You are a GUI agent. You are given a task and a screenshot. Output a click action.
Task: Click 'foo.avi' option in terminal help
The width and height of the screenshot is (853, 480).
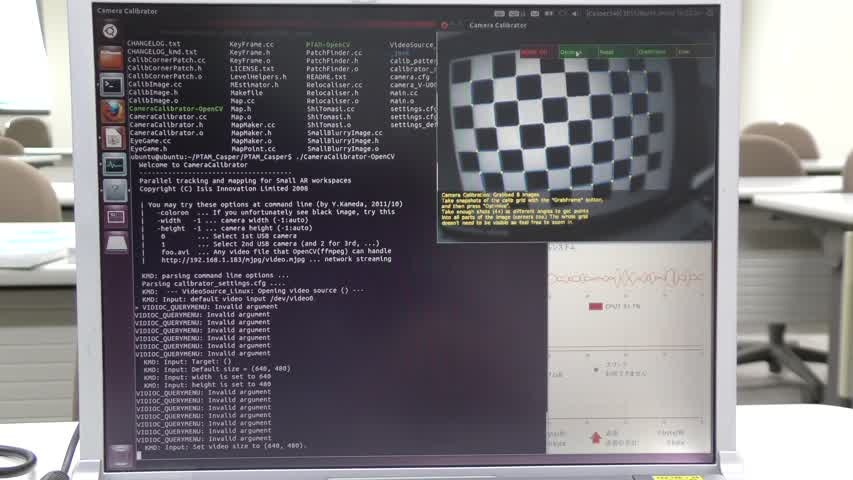[x=175, y=252]
